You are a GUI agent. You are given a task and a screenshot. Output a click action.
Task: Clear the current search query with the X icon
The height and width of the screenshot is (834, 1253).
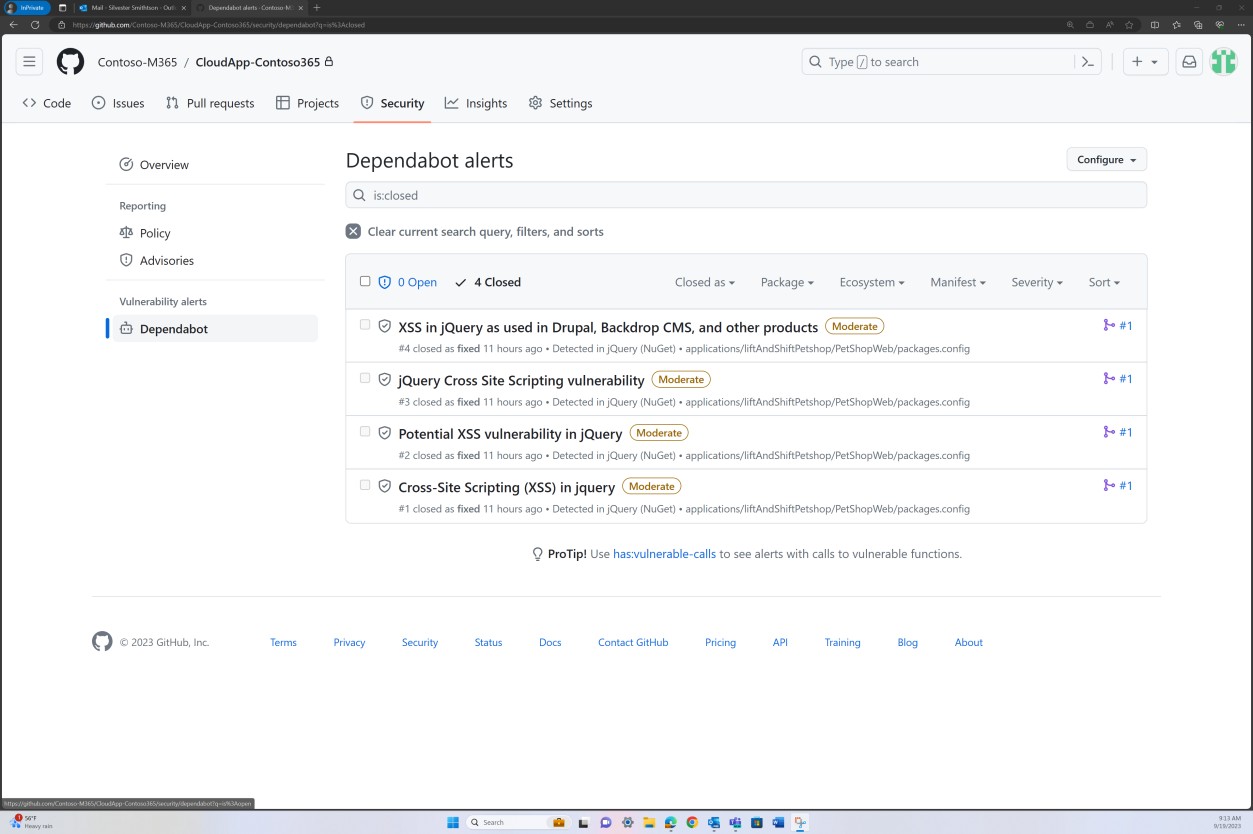click(353, 231)
